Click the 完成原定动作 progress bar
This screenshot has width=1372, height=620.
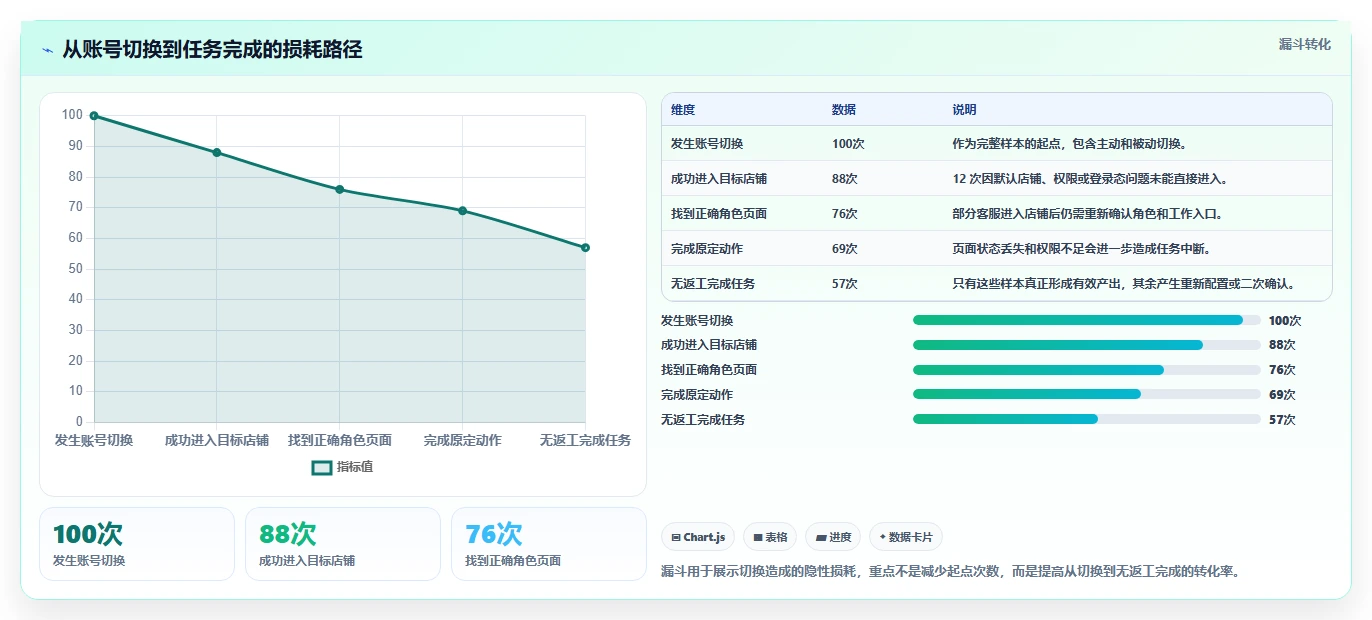[x=1087, y=394]
